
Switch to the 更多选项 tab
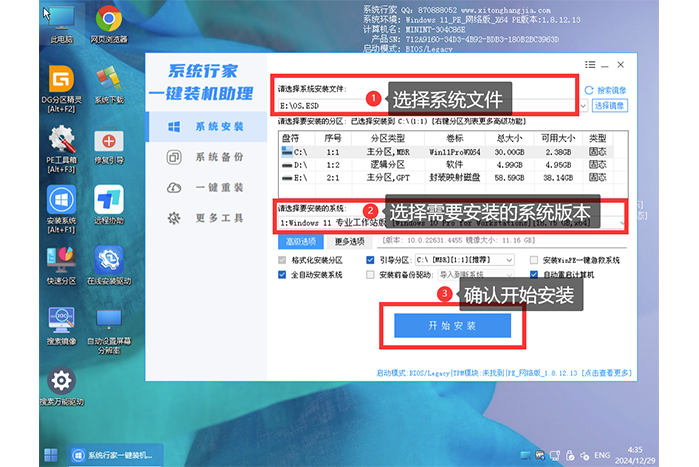(350, 242)
